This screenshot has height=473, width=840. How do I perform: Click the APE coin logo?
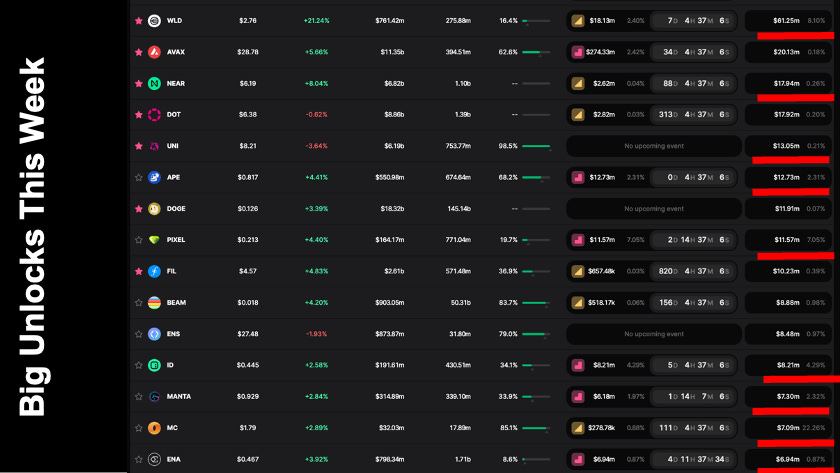154,177
